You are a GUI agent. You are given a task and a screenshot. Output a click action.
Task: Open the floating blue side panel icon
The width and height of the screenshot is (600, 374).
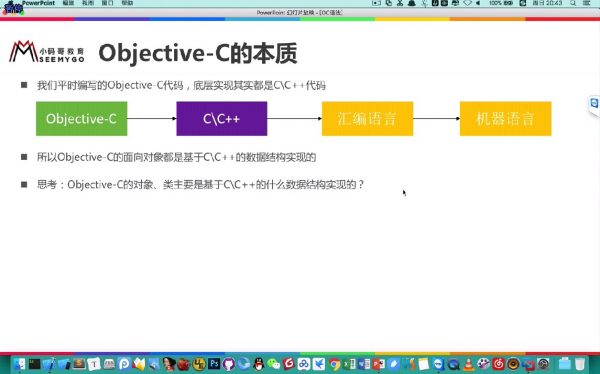[594, 104]
